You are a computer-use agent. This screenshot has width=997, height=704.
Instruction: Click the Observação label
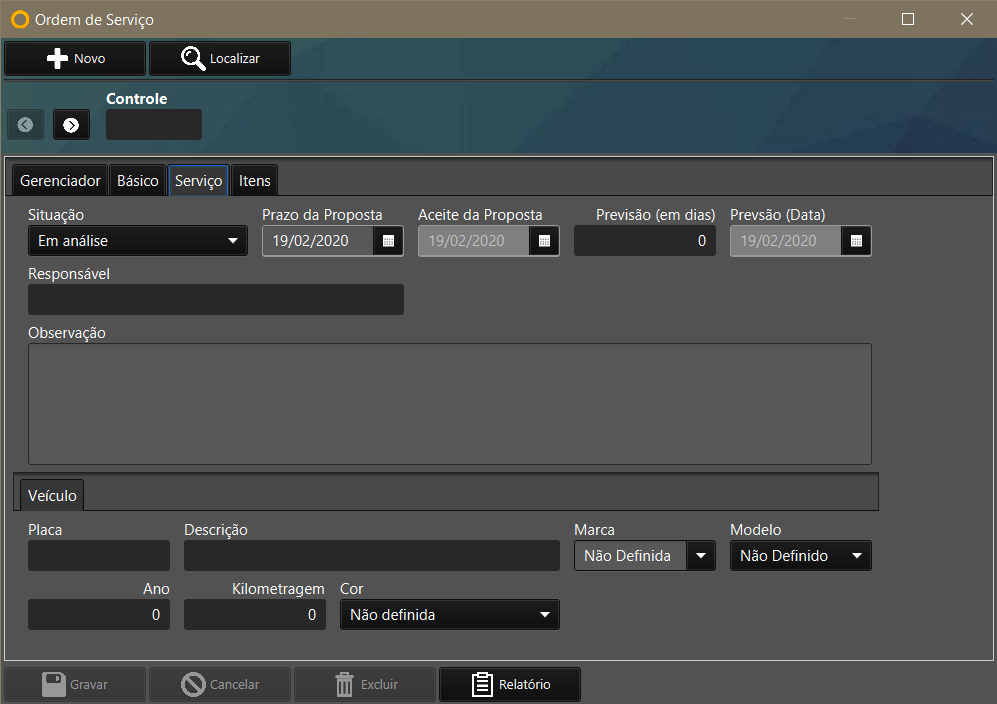pos(67,333)
